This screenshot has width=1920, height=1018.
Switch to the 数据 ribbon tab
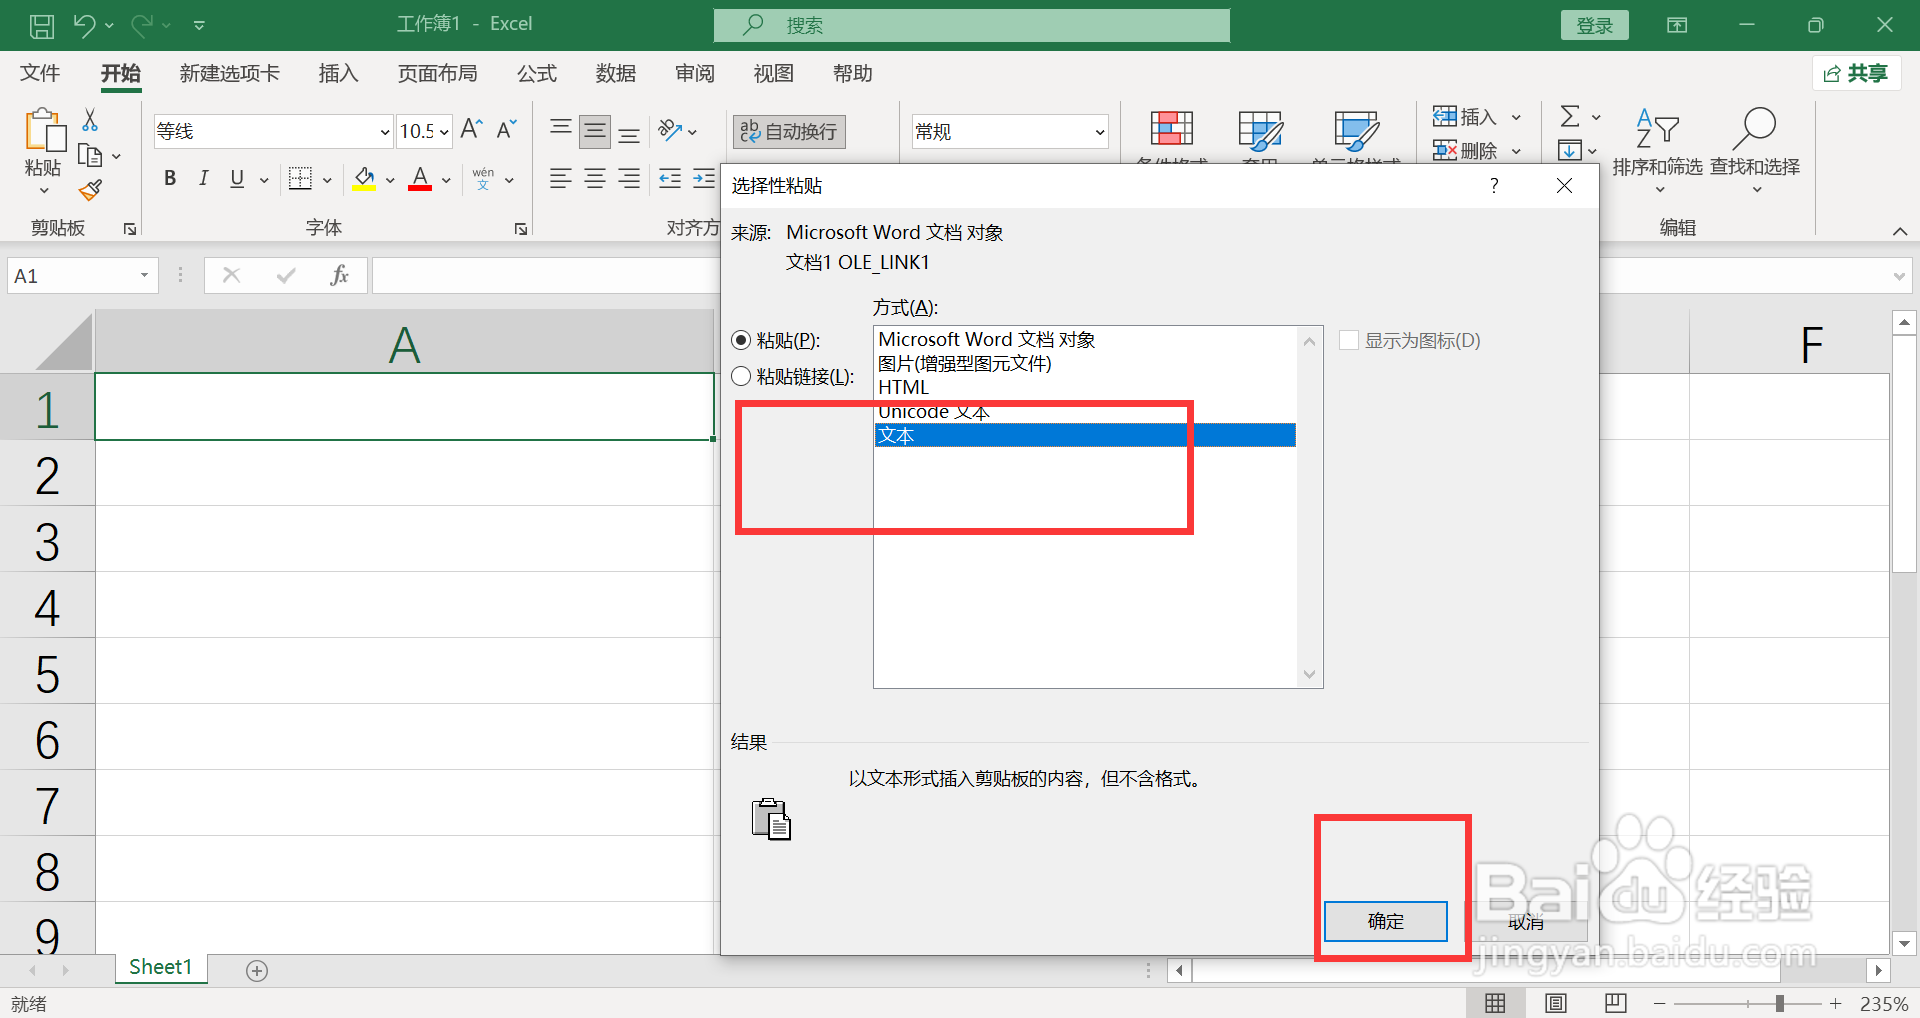pos(616,73)
